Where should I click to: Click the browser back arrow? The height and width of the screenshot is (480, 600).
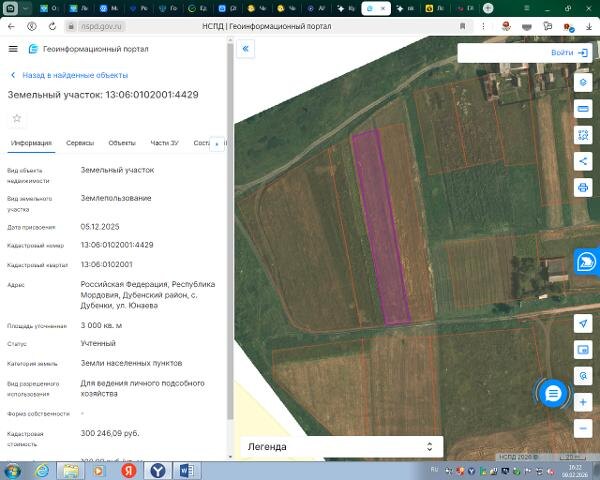tap(11, 26)
